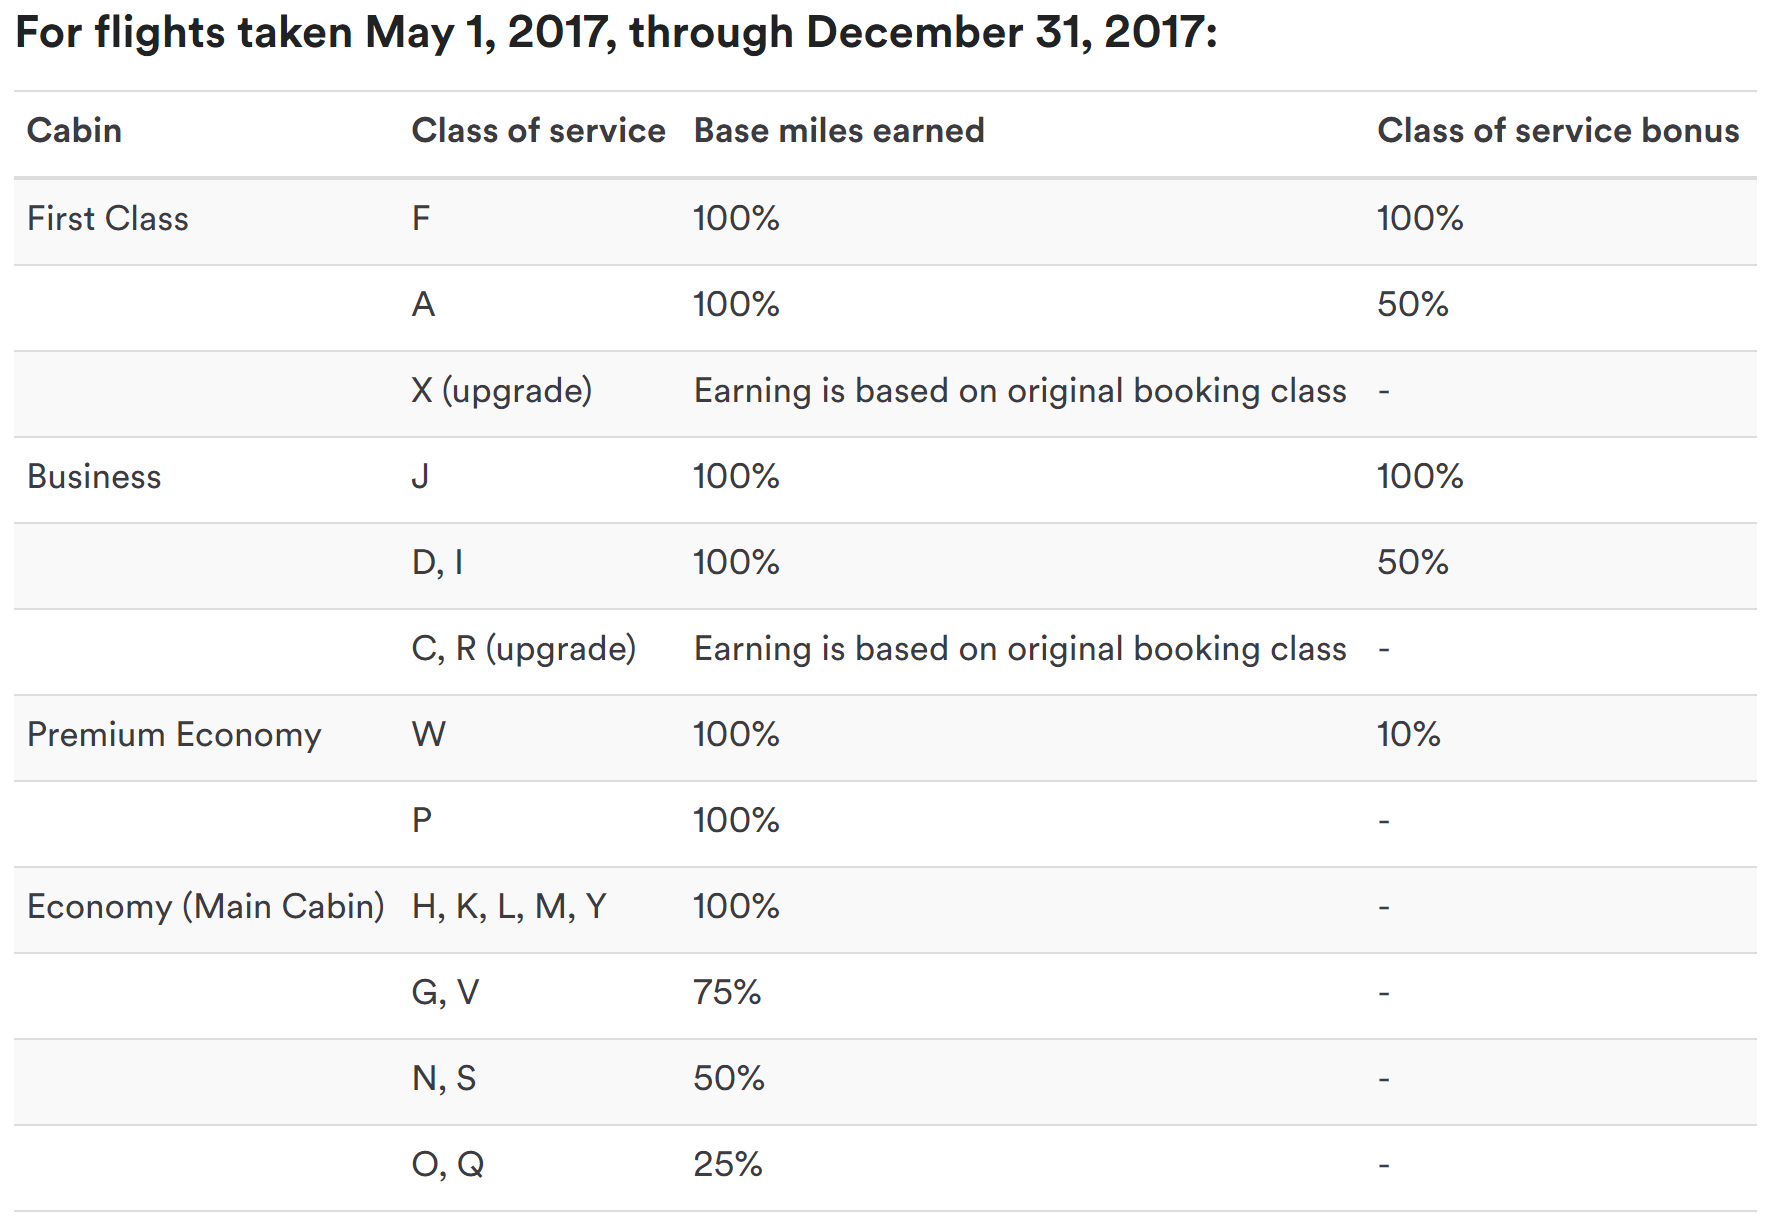Click the Class of service bonus header
The height and width of the screenshot is (1231, 1774).
pyautogui.click(x=1558, y=131)
